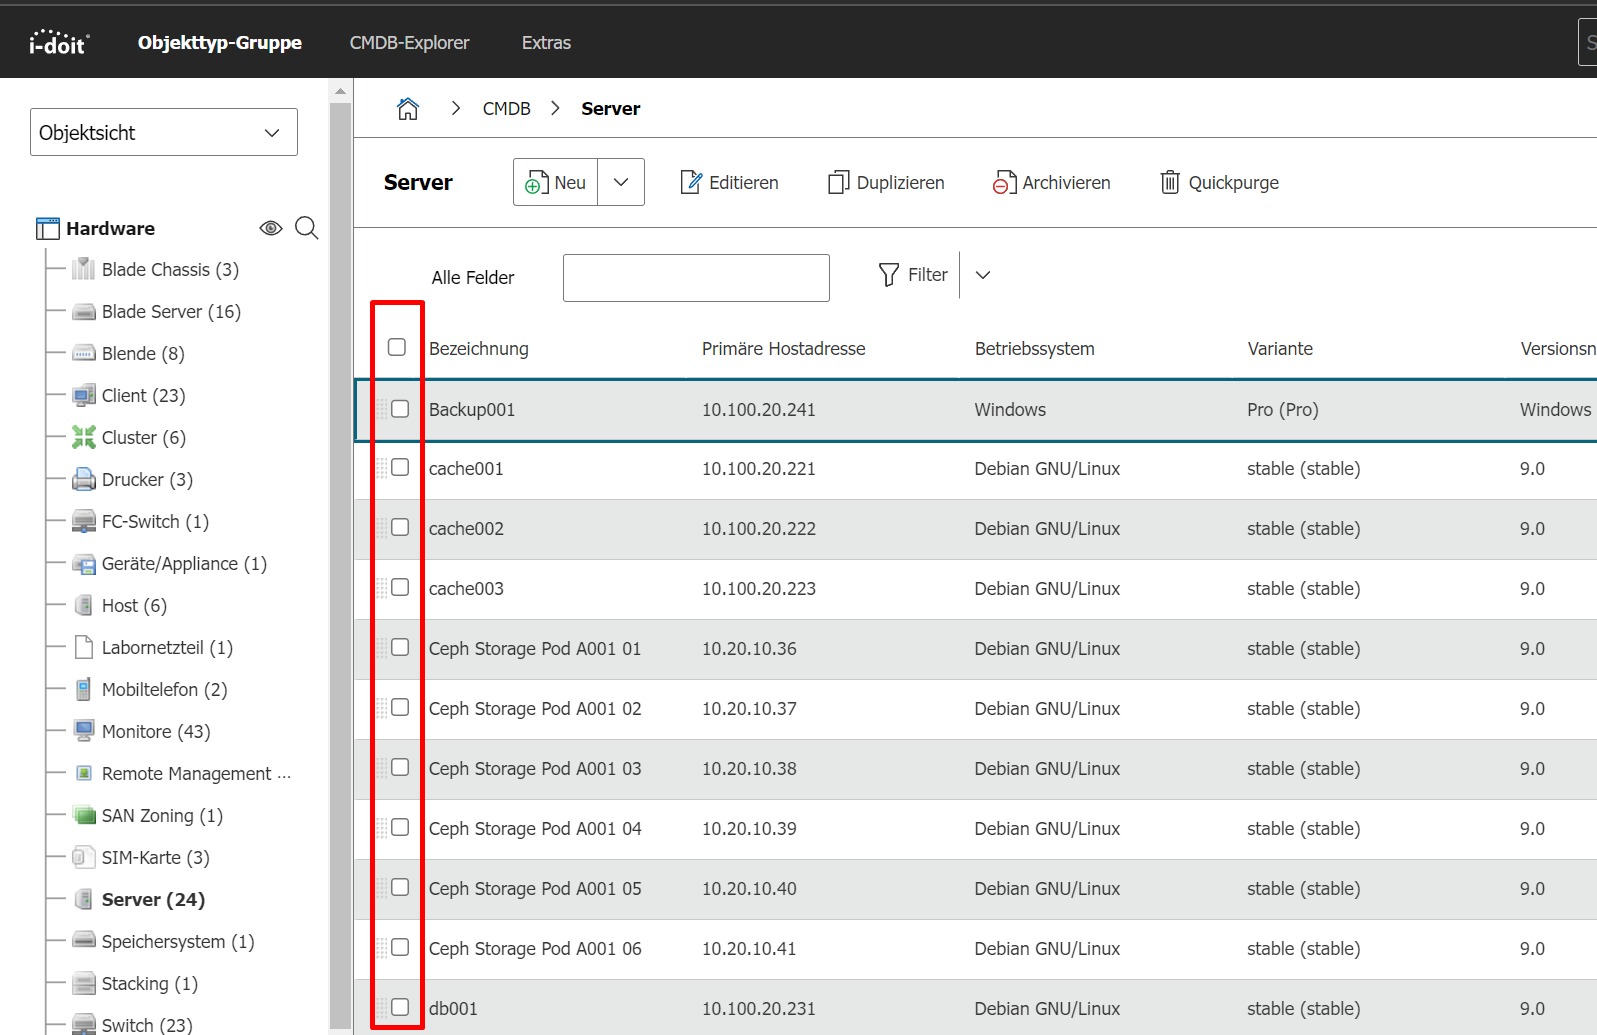Click the Duplizieren icon

[x=838, y=183]
